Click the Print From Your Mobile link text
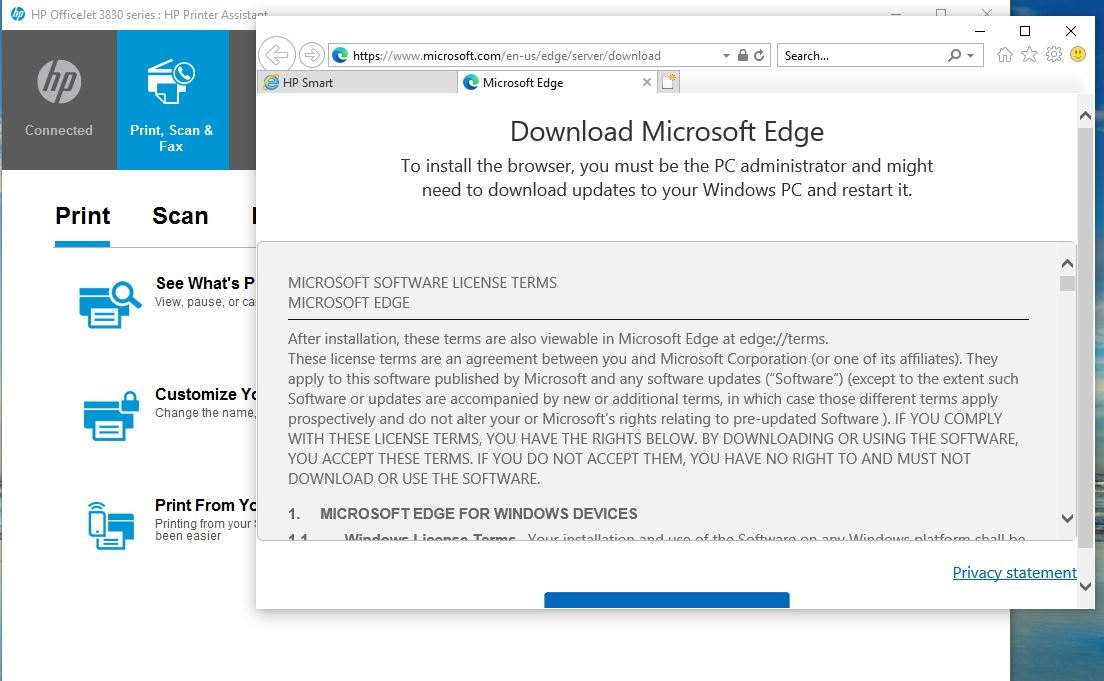 point(206,506)
